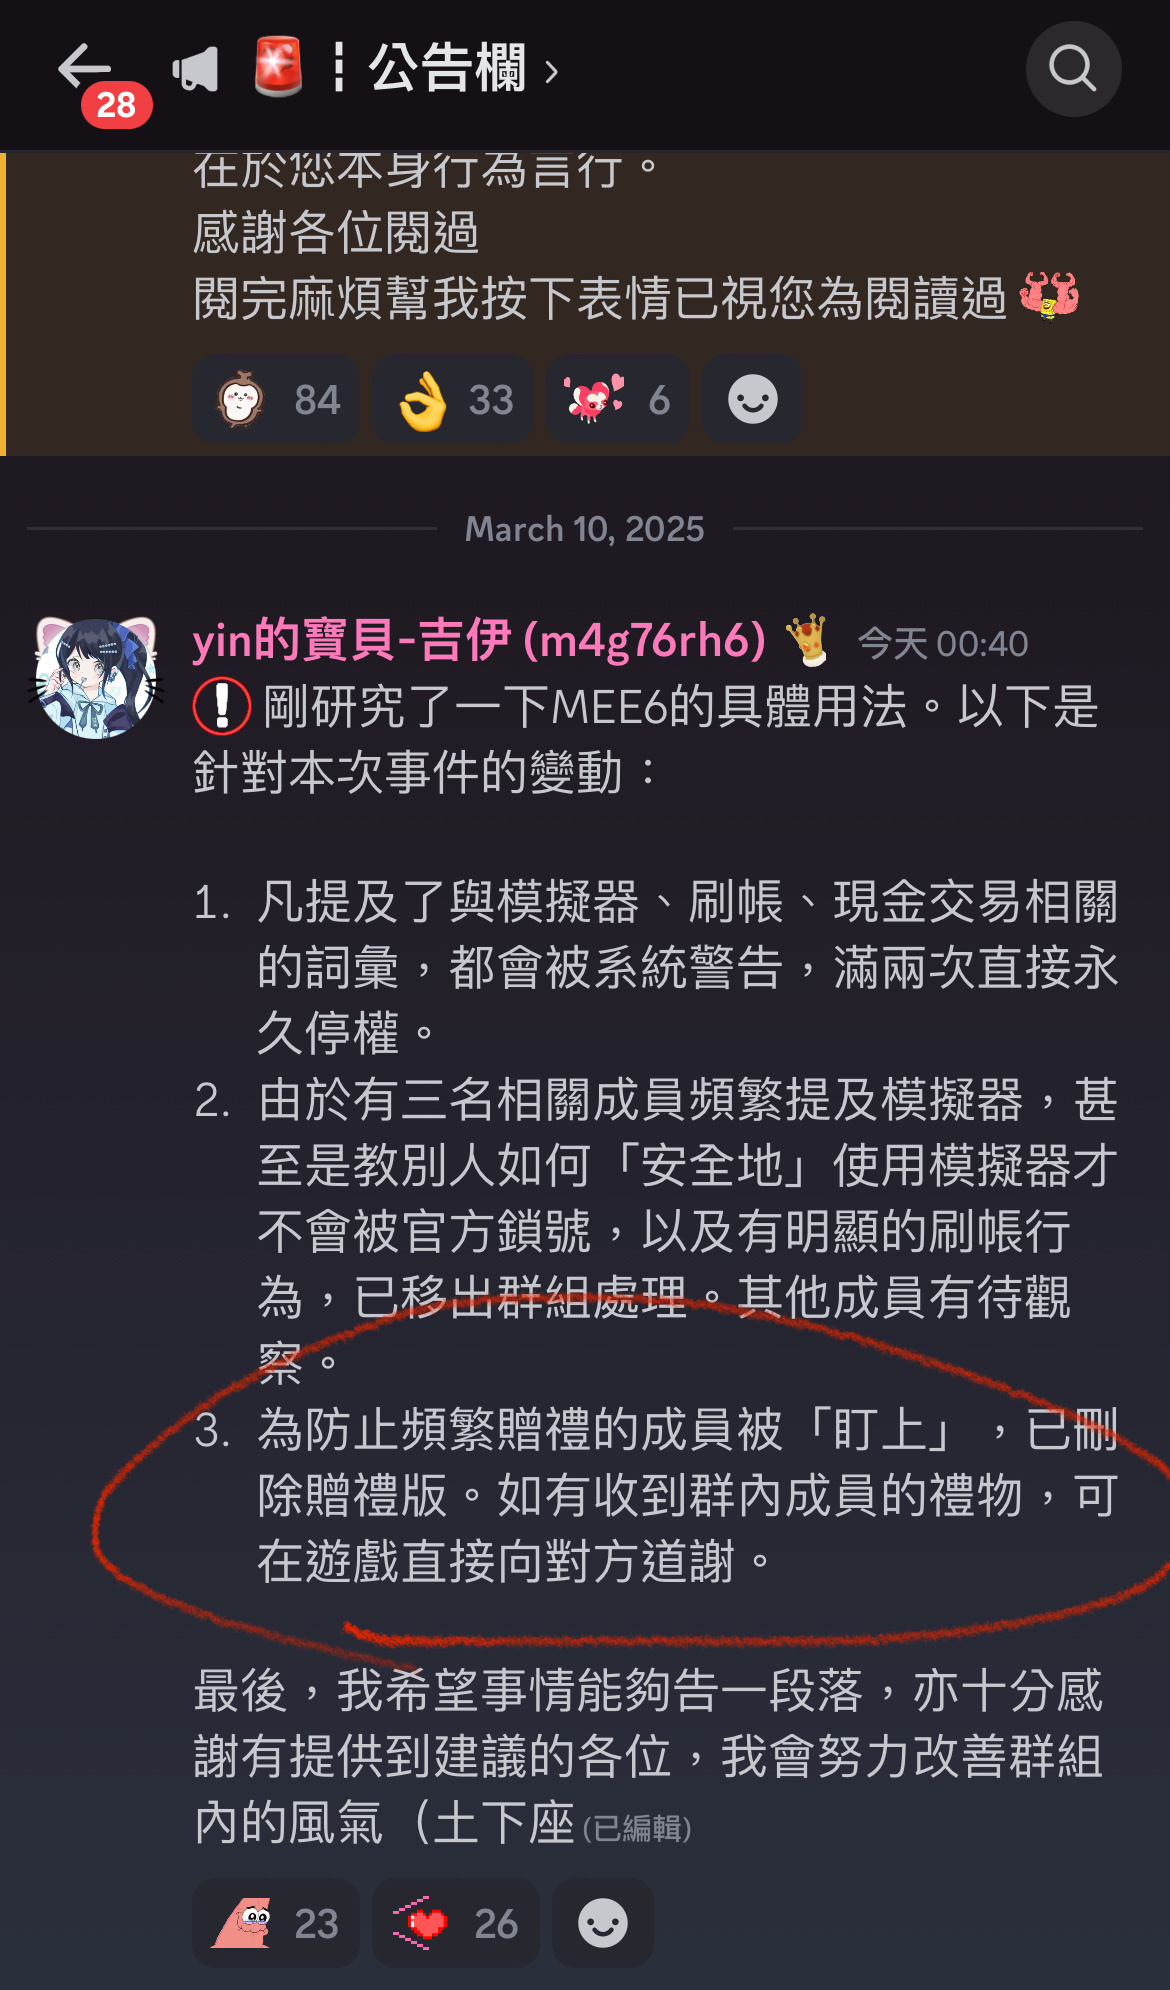Open the anime cat-ear user avatar
This screenshot has height=1990, width=1170.
click(x=96, y=678)
